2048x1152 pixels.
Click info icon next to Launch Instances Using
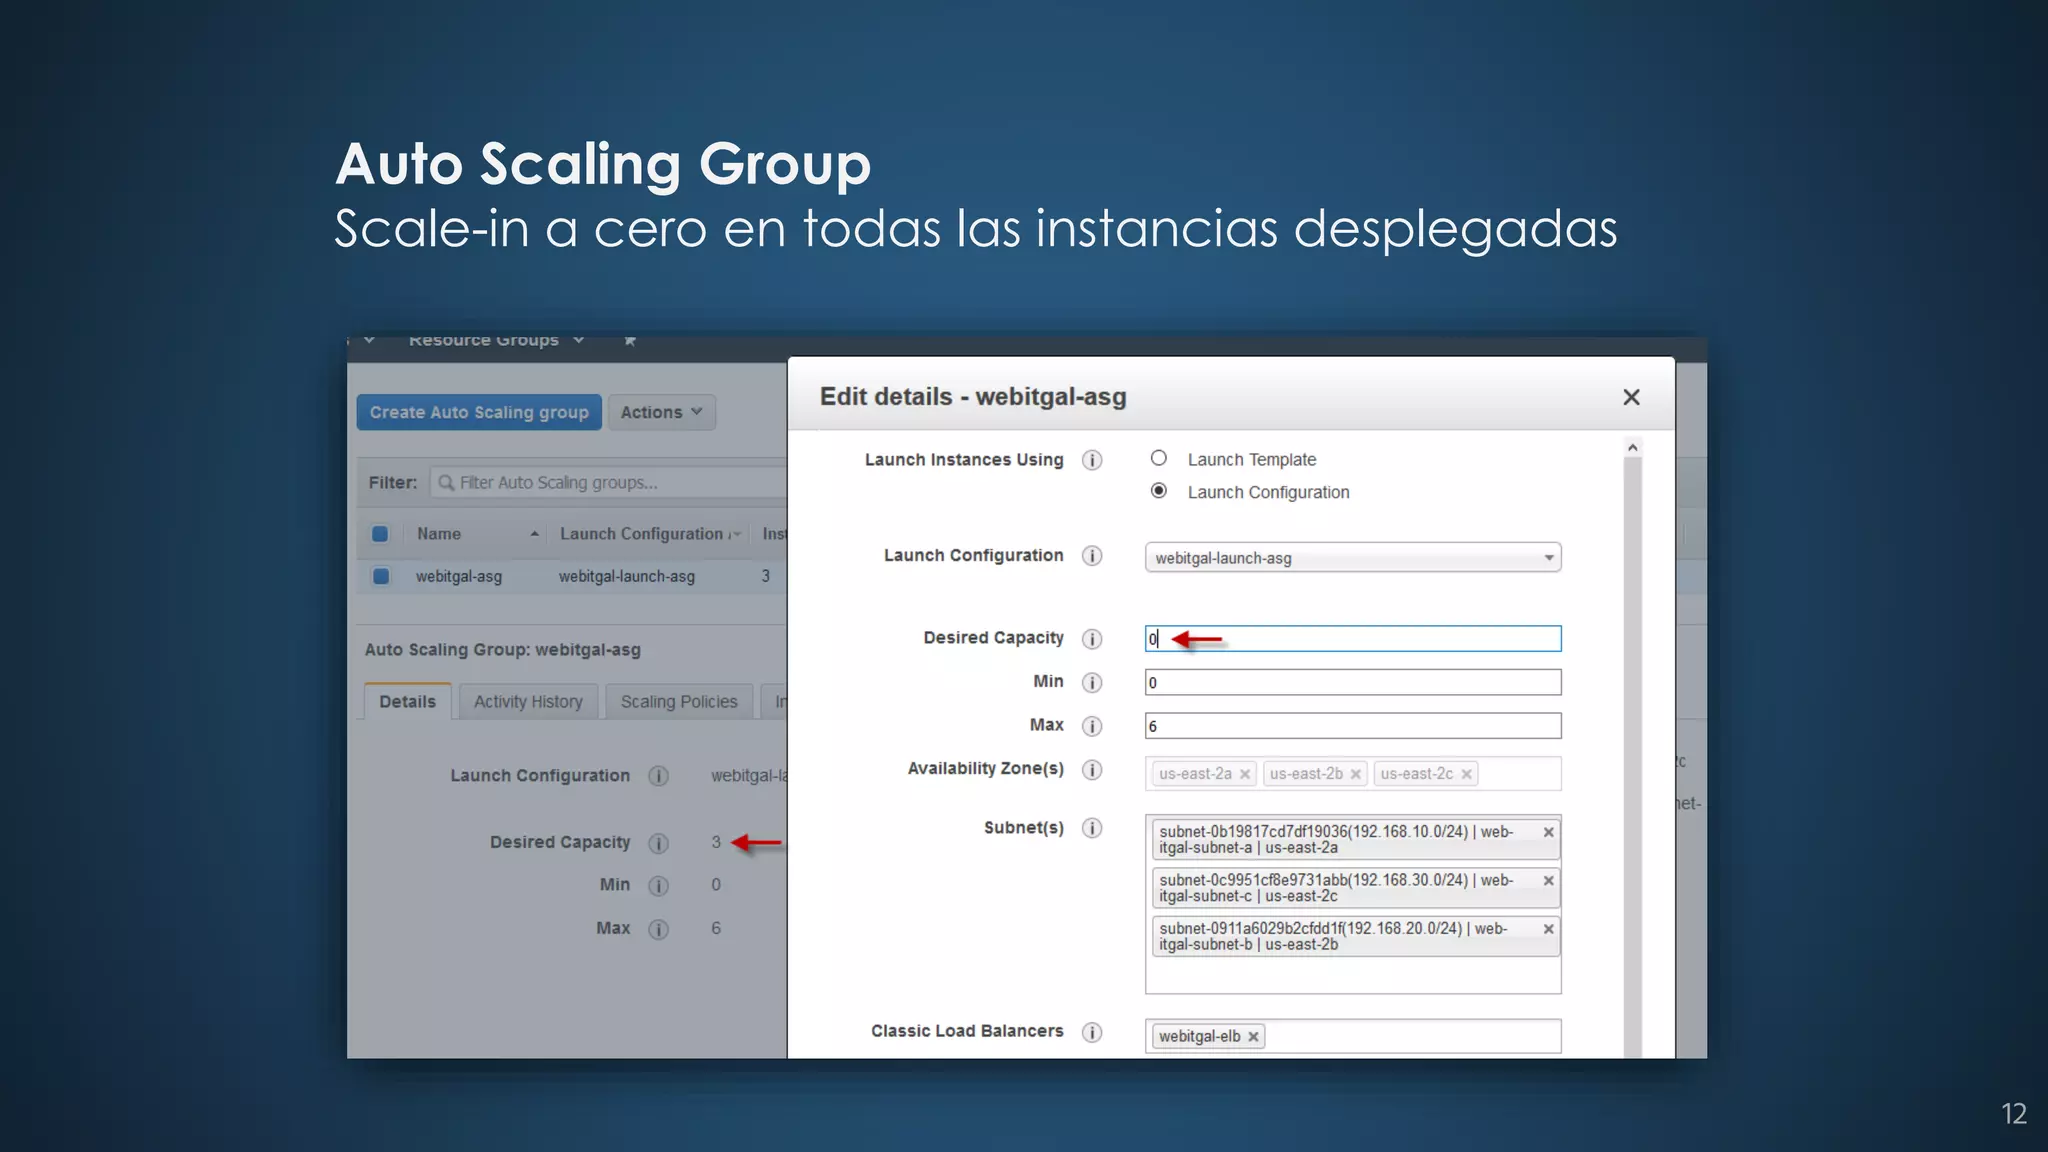tap(1092, 460)
